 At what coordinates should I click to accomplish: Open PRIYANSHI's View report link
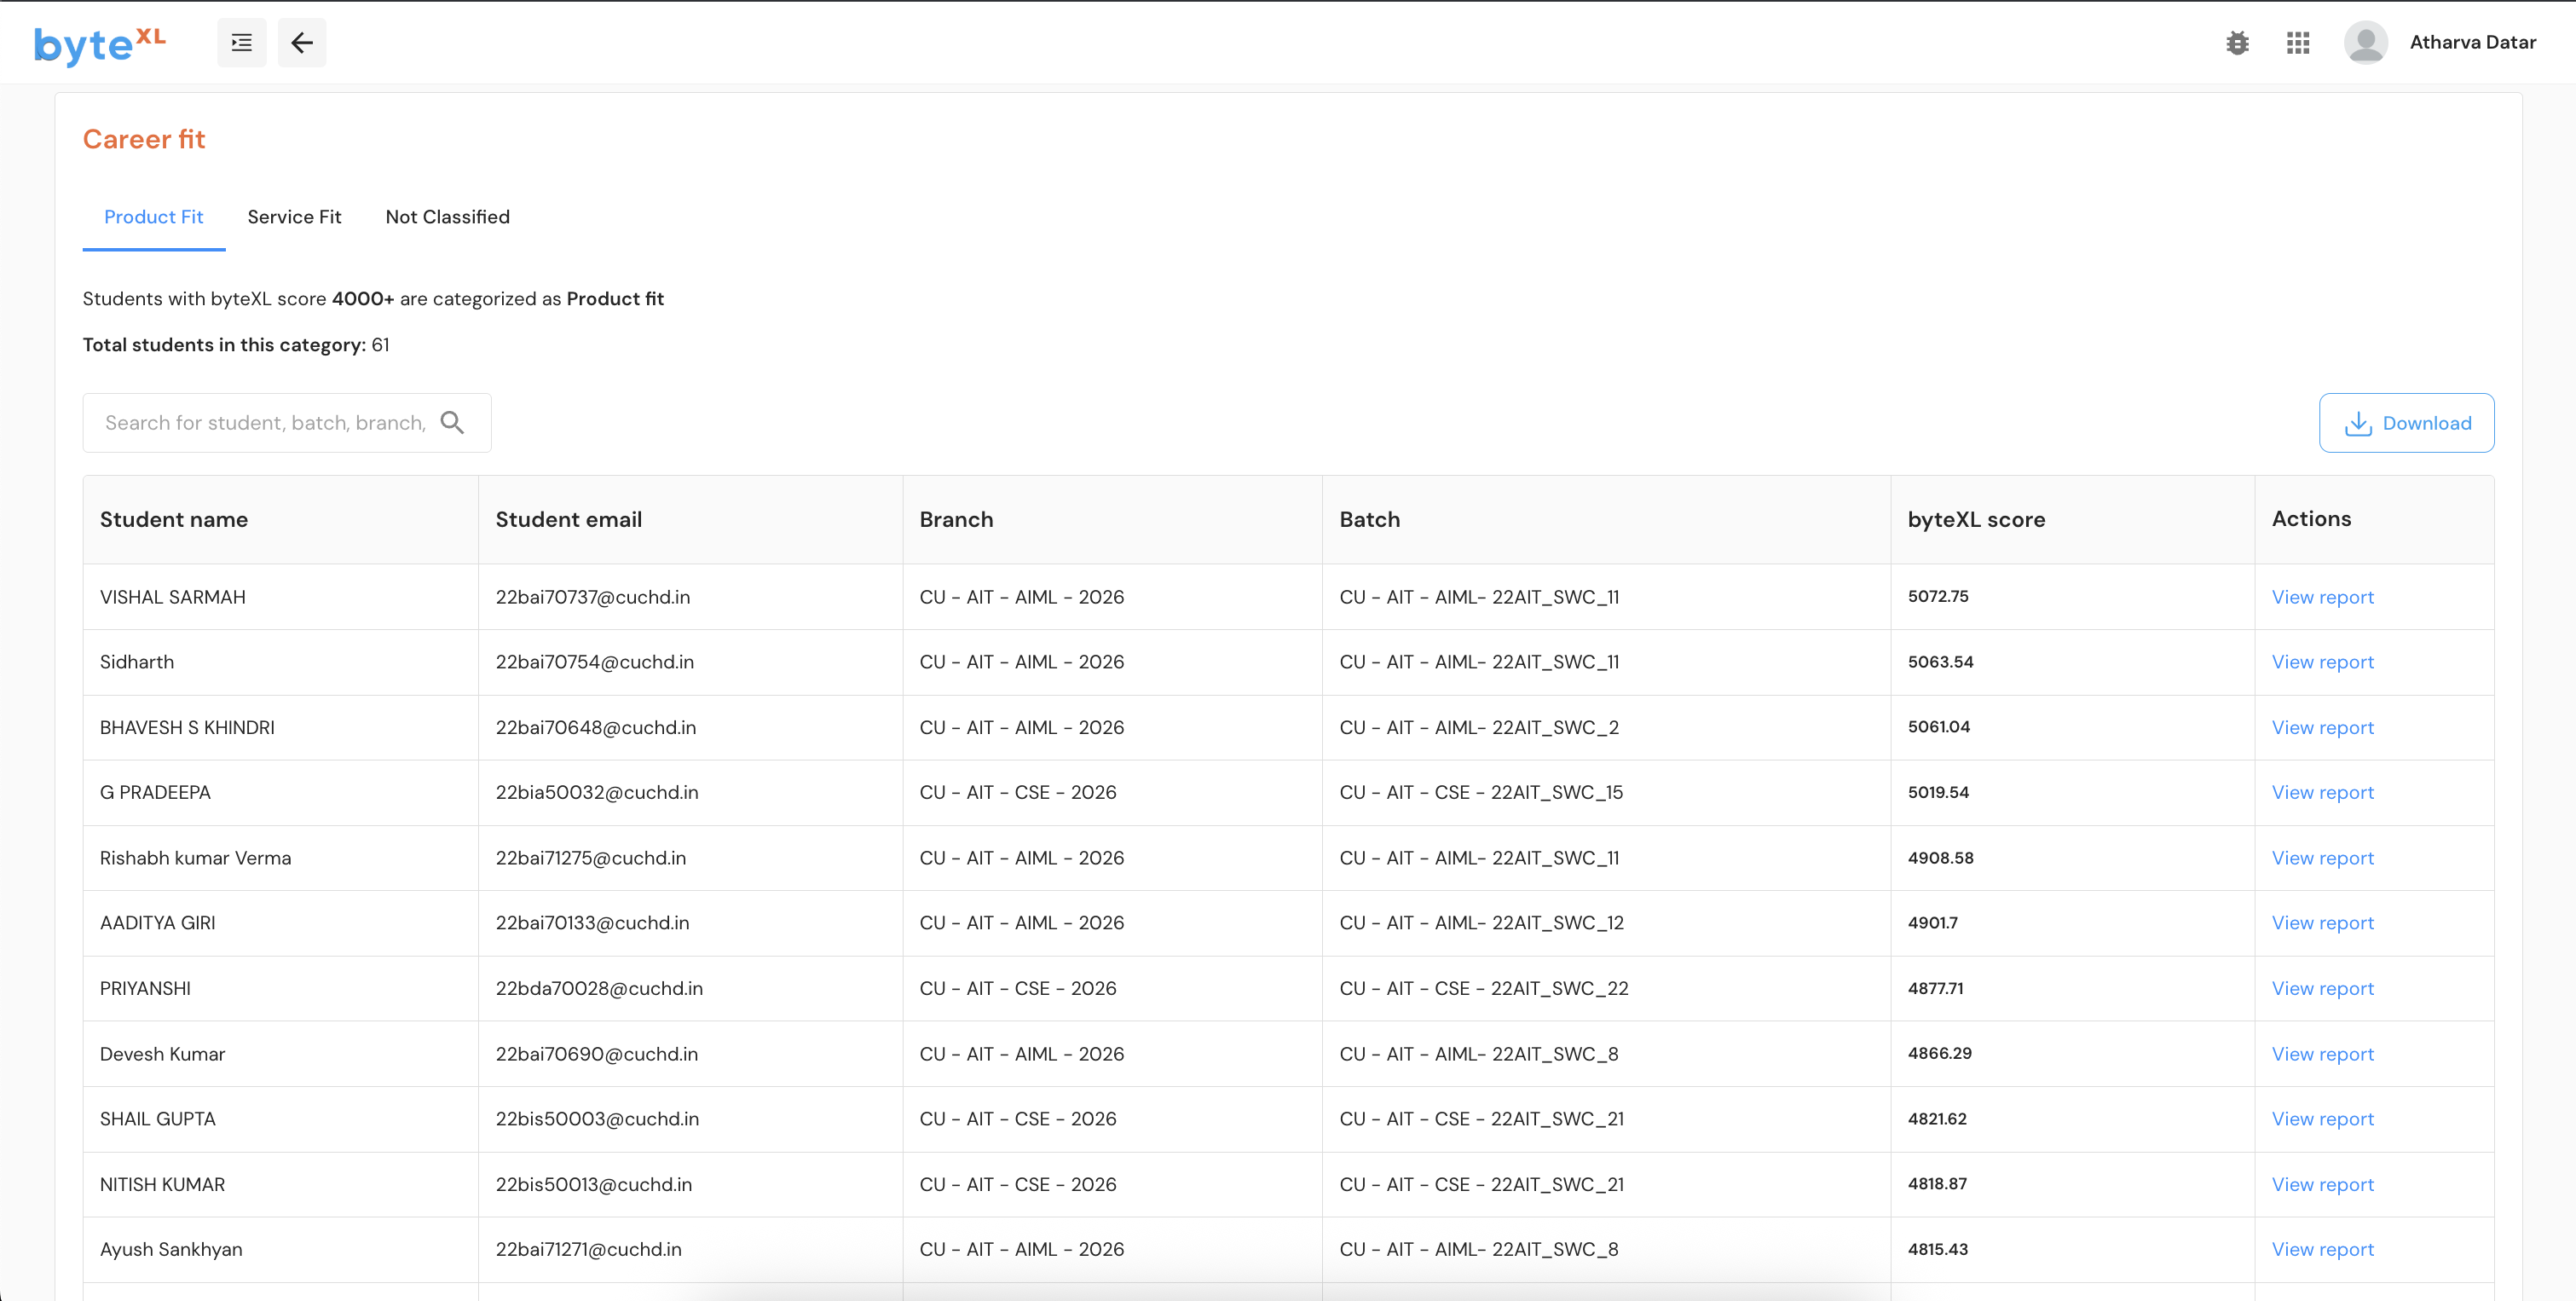click(2322, 988)
